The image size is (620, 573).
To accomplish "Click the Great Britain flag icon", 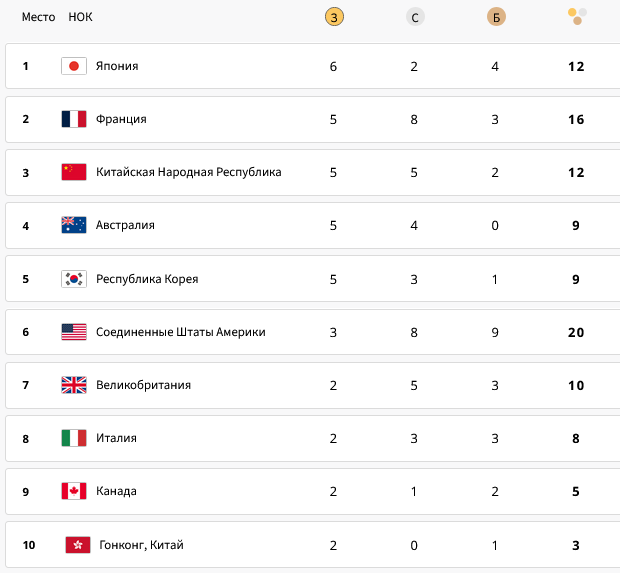I will click(74, 385).
